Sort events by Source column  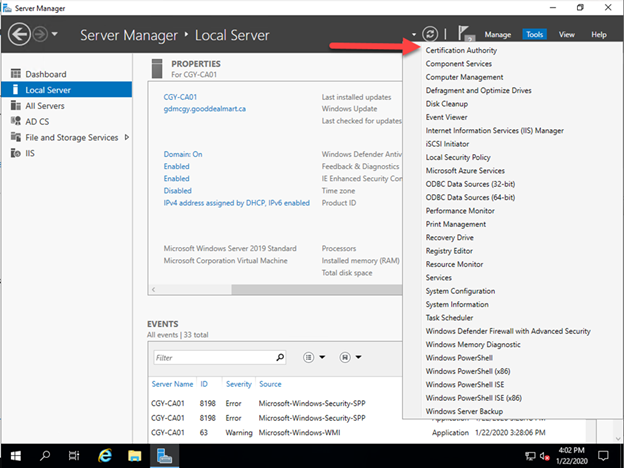click(x=270, y=384)
